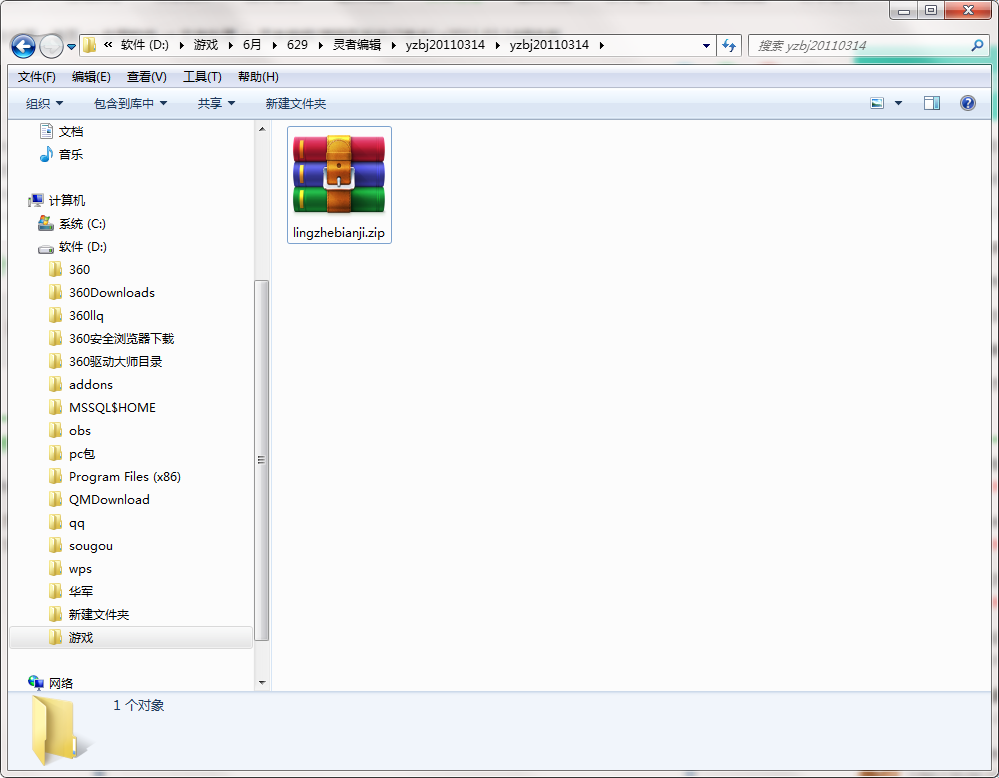This screenshot has height=778, width=999.
Task: Select 计算机 in the navigation pane
Action: (x=57, y=201)
